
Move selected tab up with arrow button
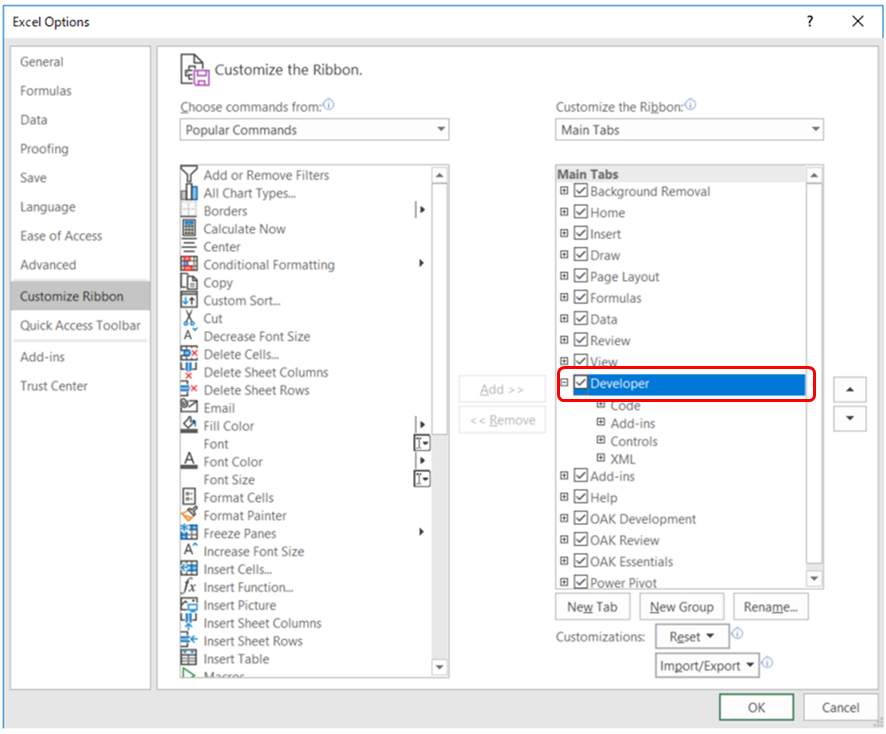(x=850, y=389)
